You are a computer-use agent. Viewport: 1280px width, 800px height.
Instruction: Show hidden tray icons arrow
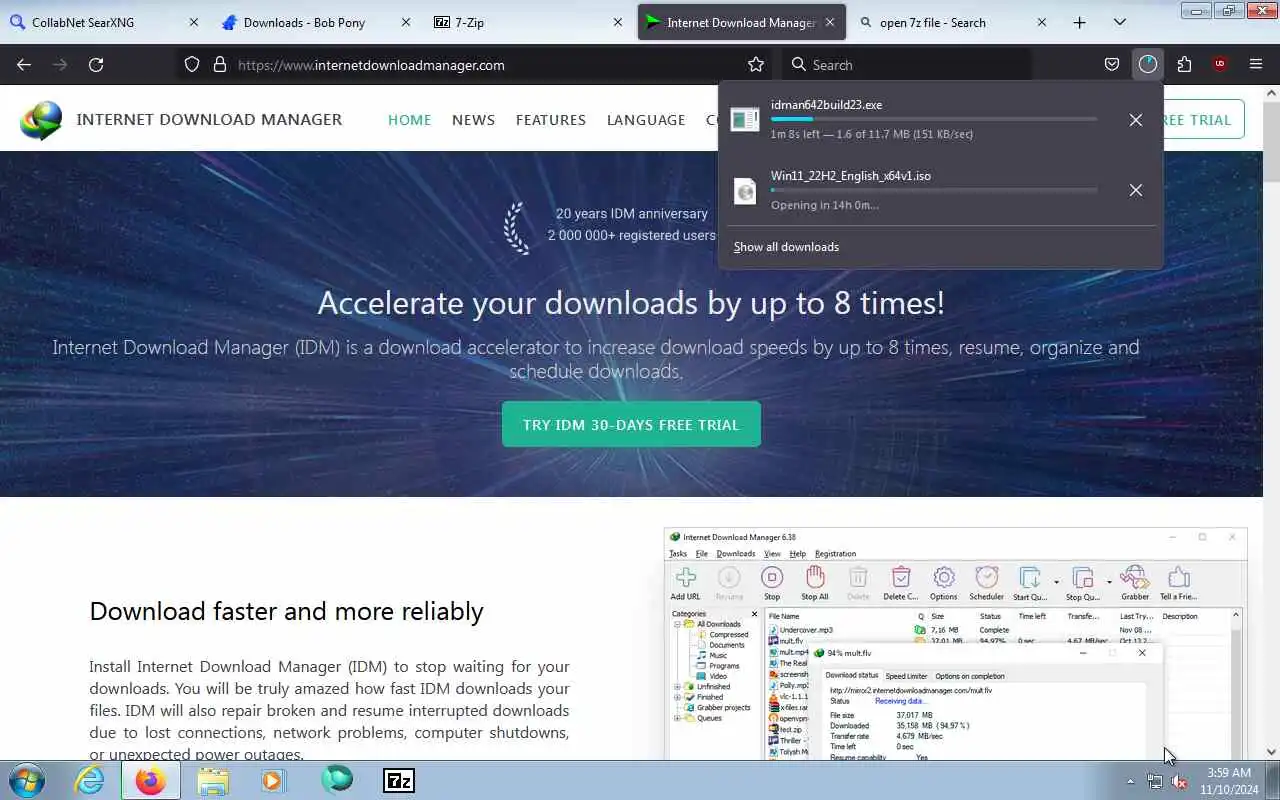coord(1131,781)
